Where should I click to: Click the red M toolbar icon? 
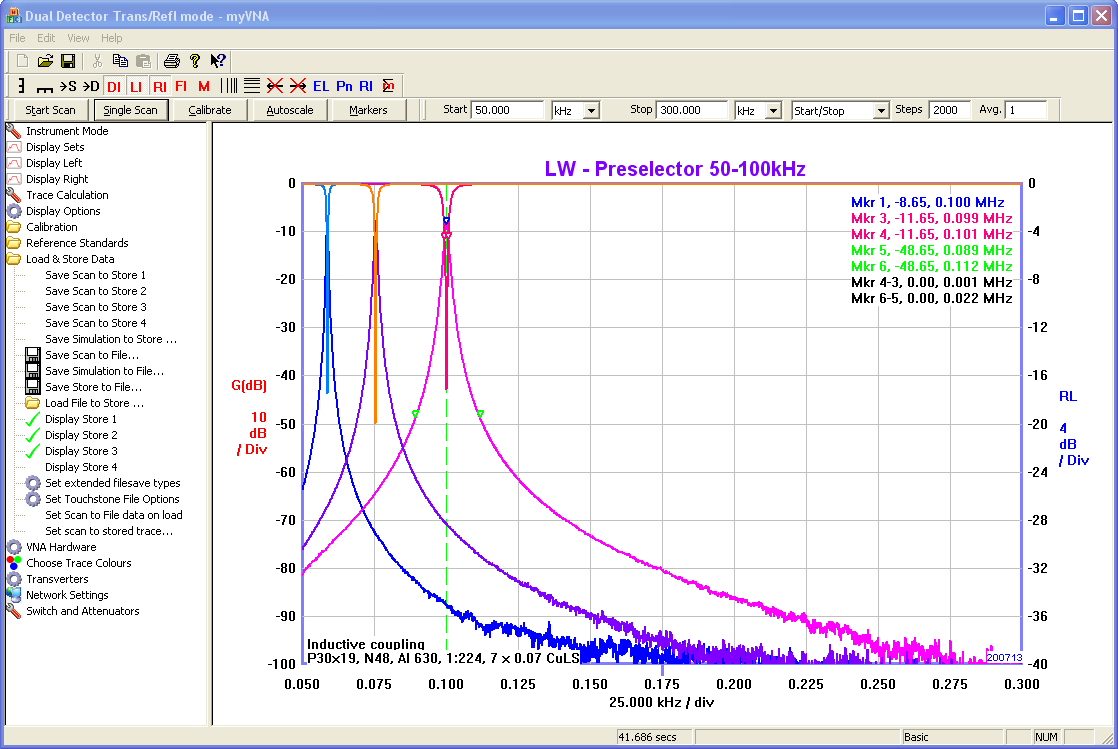pyautogui.click(x=204, y=87)
